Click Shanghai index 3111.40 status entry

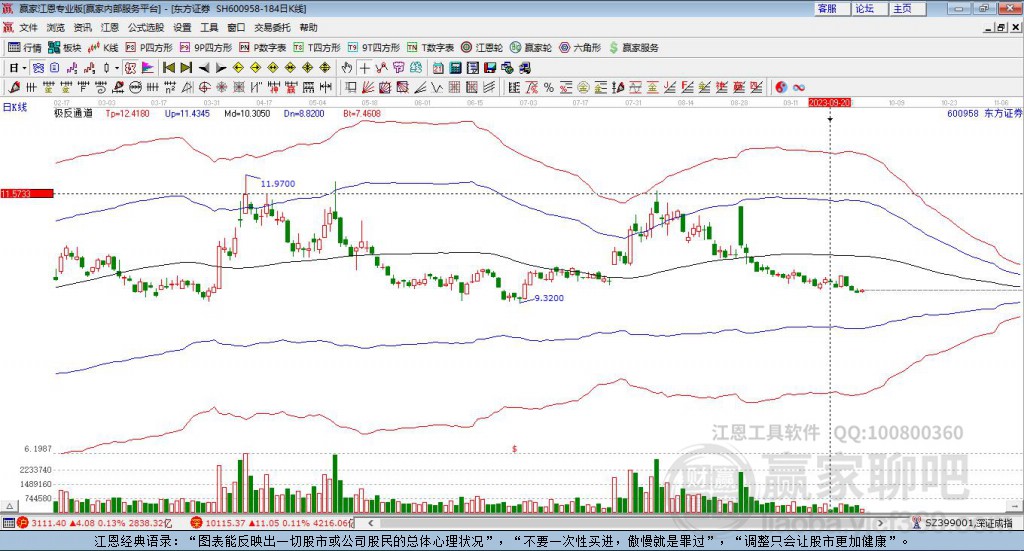[x=93, y=523]
